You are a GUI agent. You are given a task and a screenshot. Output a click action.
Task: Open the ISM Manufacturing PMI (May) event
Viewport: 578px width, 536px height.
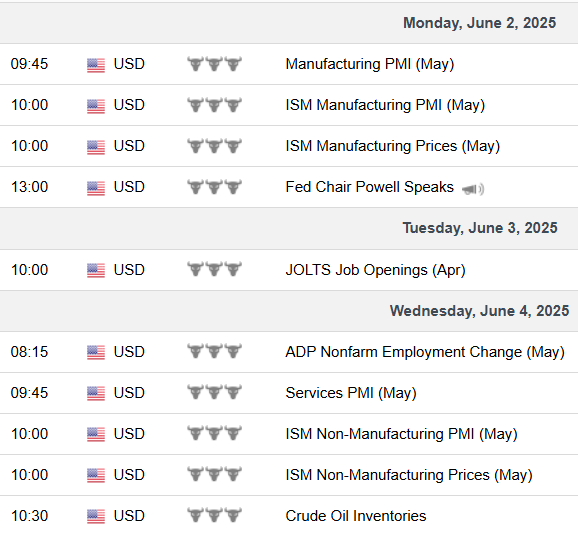[x=385, y=105]
